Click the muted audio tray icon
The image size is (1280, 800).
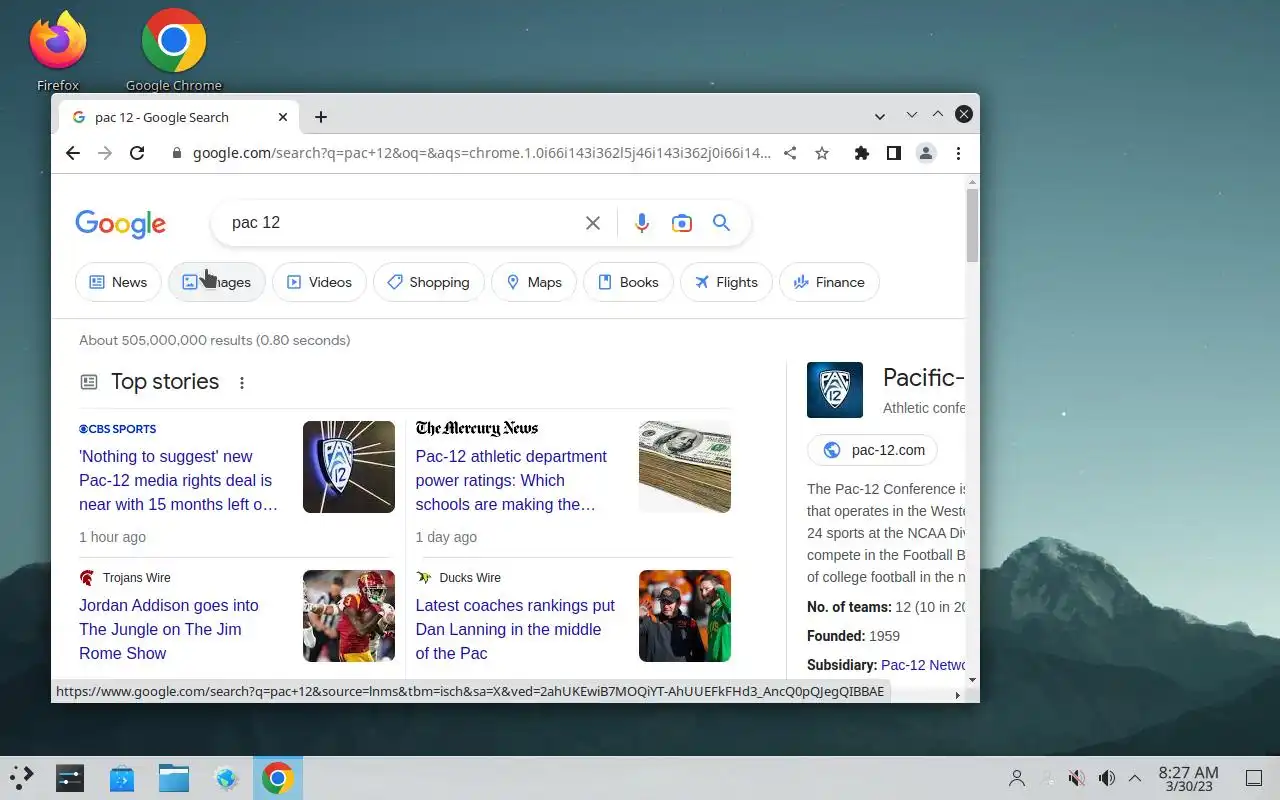click(1077, 778)
